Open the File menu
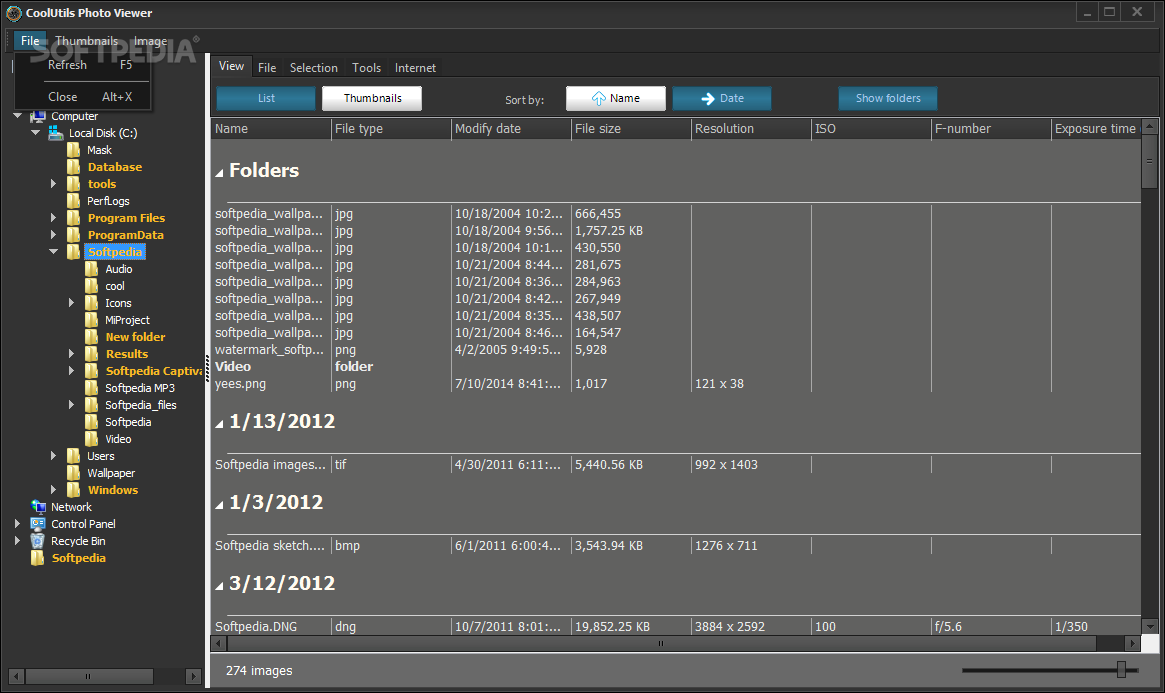The image size is (1165, 693). coord(30,41)
